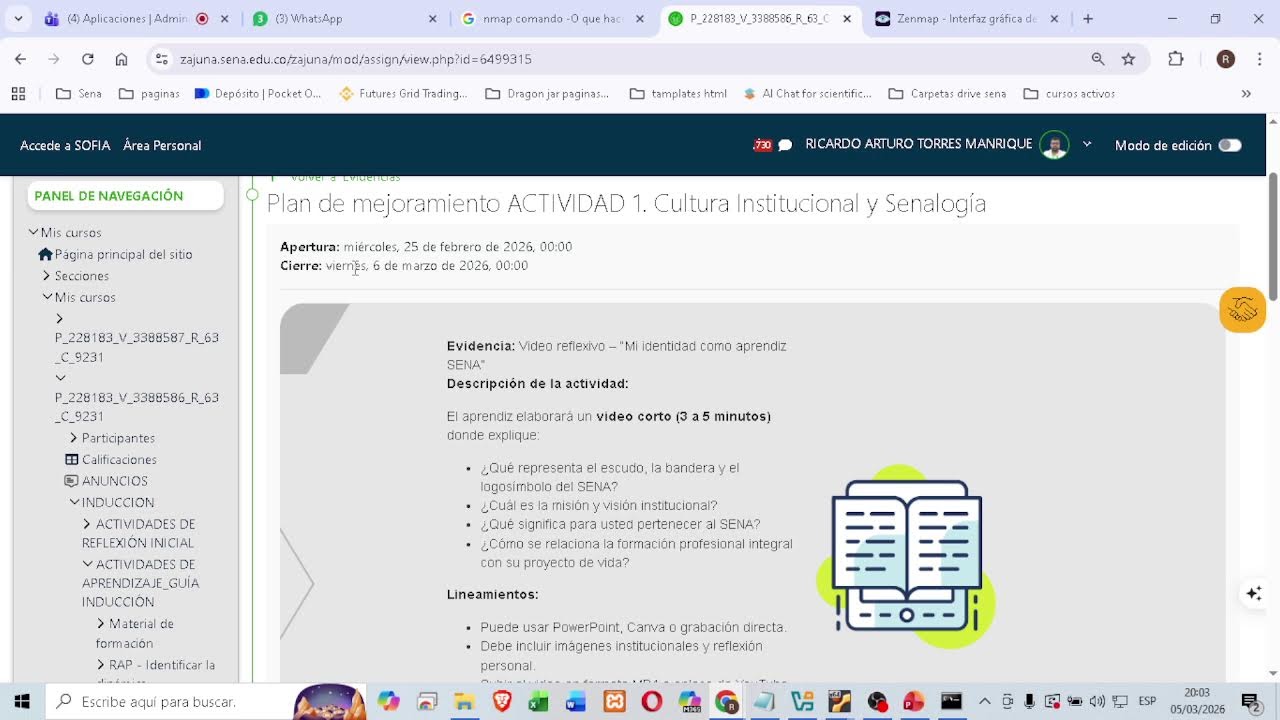Viewport: 1280px width, 720px height.
Task: Open Calificaciones grid icon in navigation
Action: click(72, 460)
